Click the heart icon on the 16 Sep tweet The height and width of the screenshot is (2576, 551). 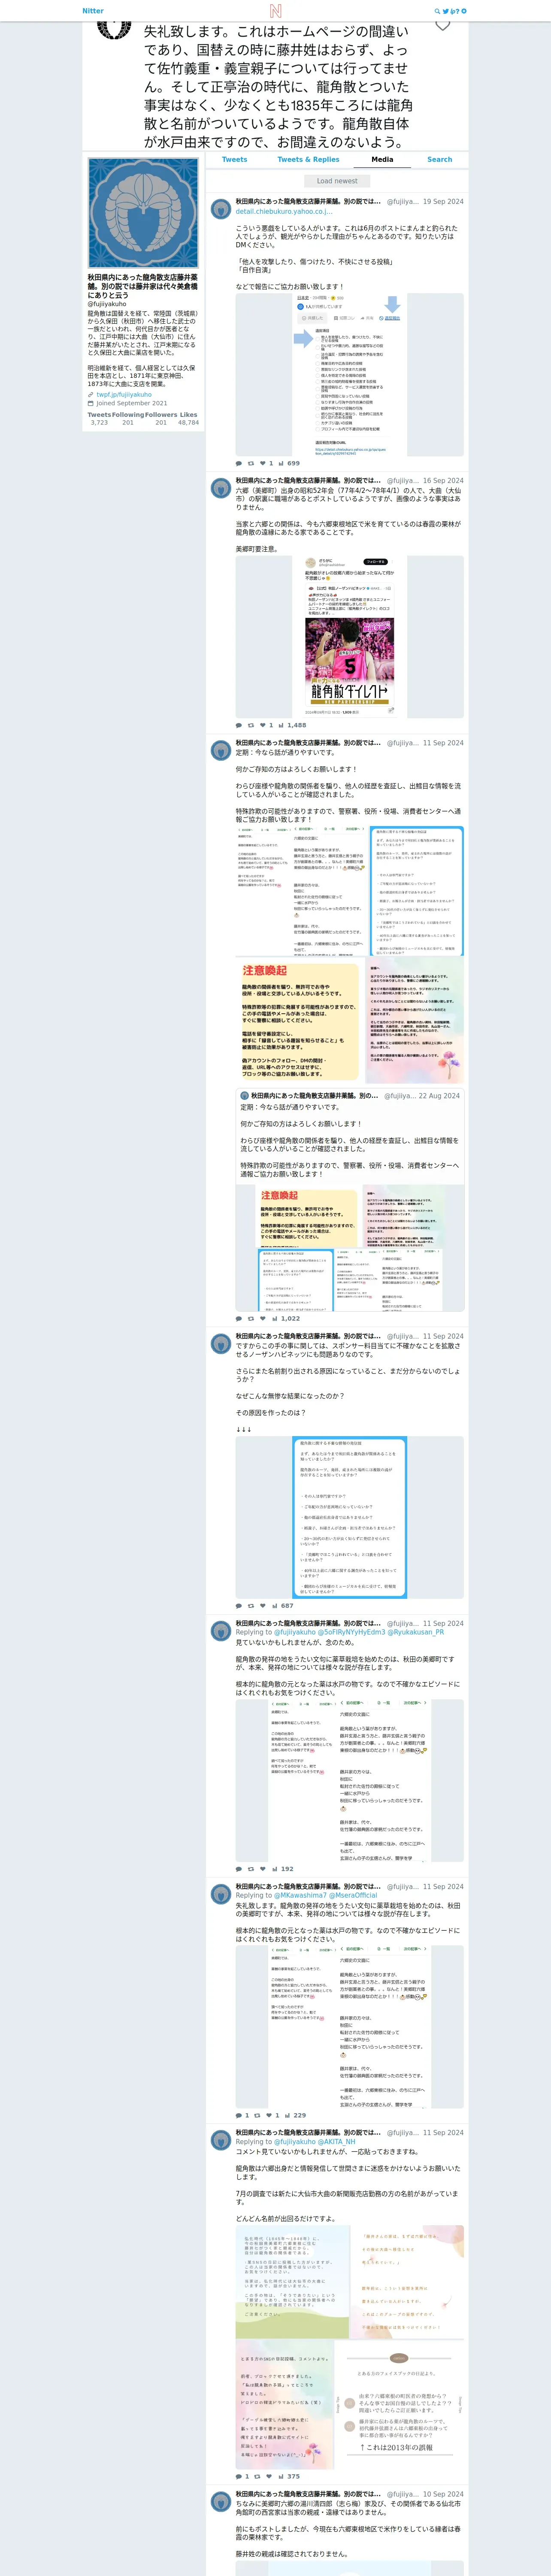(x=263, y=725)
